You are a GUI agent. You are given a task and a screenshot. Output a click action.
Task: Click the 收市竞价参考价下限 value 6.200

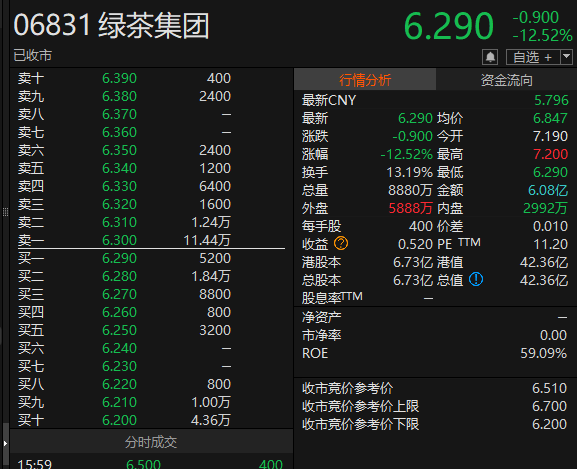click(x=549, y=424)
